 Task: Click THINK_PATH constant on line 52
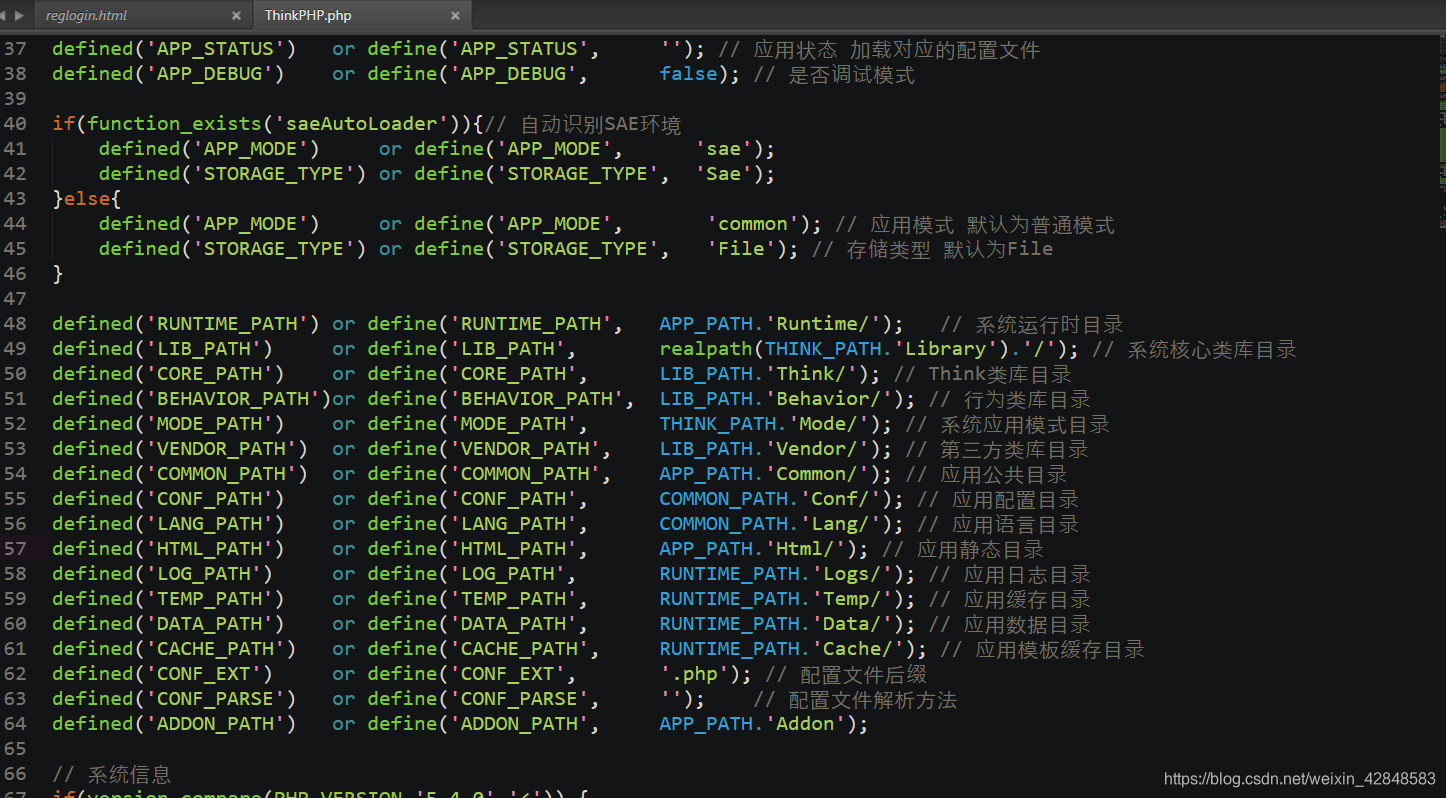click(717, 424)
